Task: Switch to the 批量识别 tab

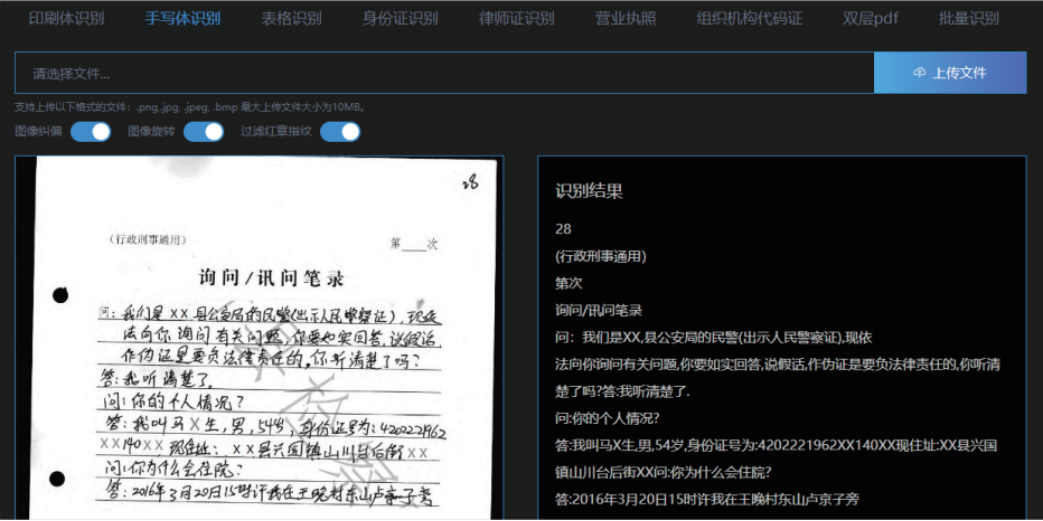Action: coord(968,19)
